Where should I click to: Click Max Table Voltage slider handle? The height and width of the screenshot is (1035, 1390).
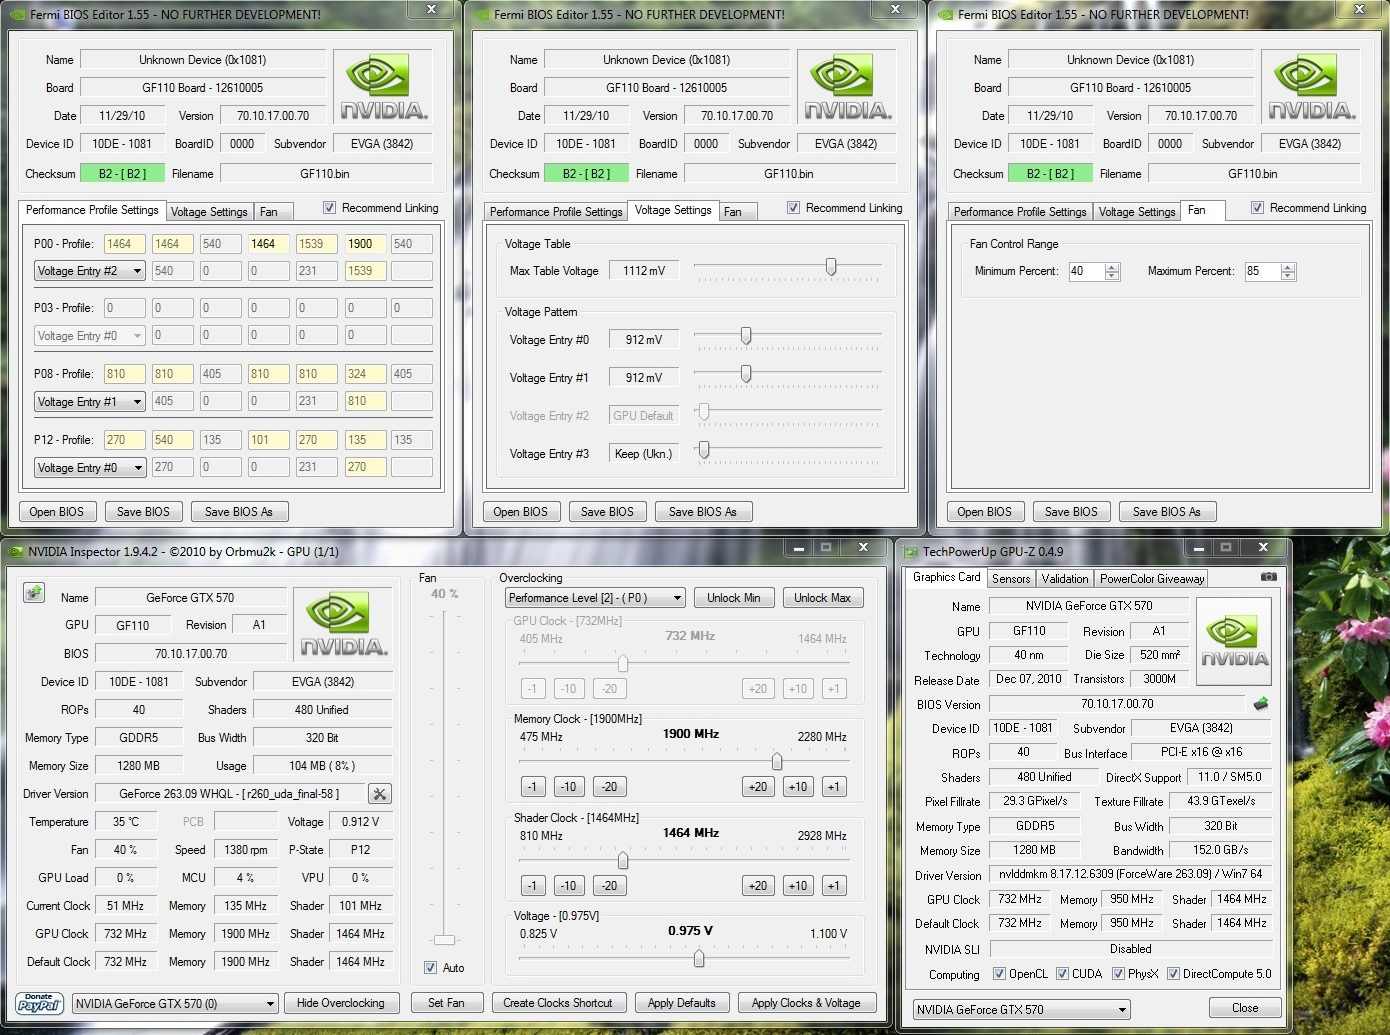[x=831, y=267]
